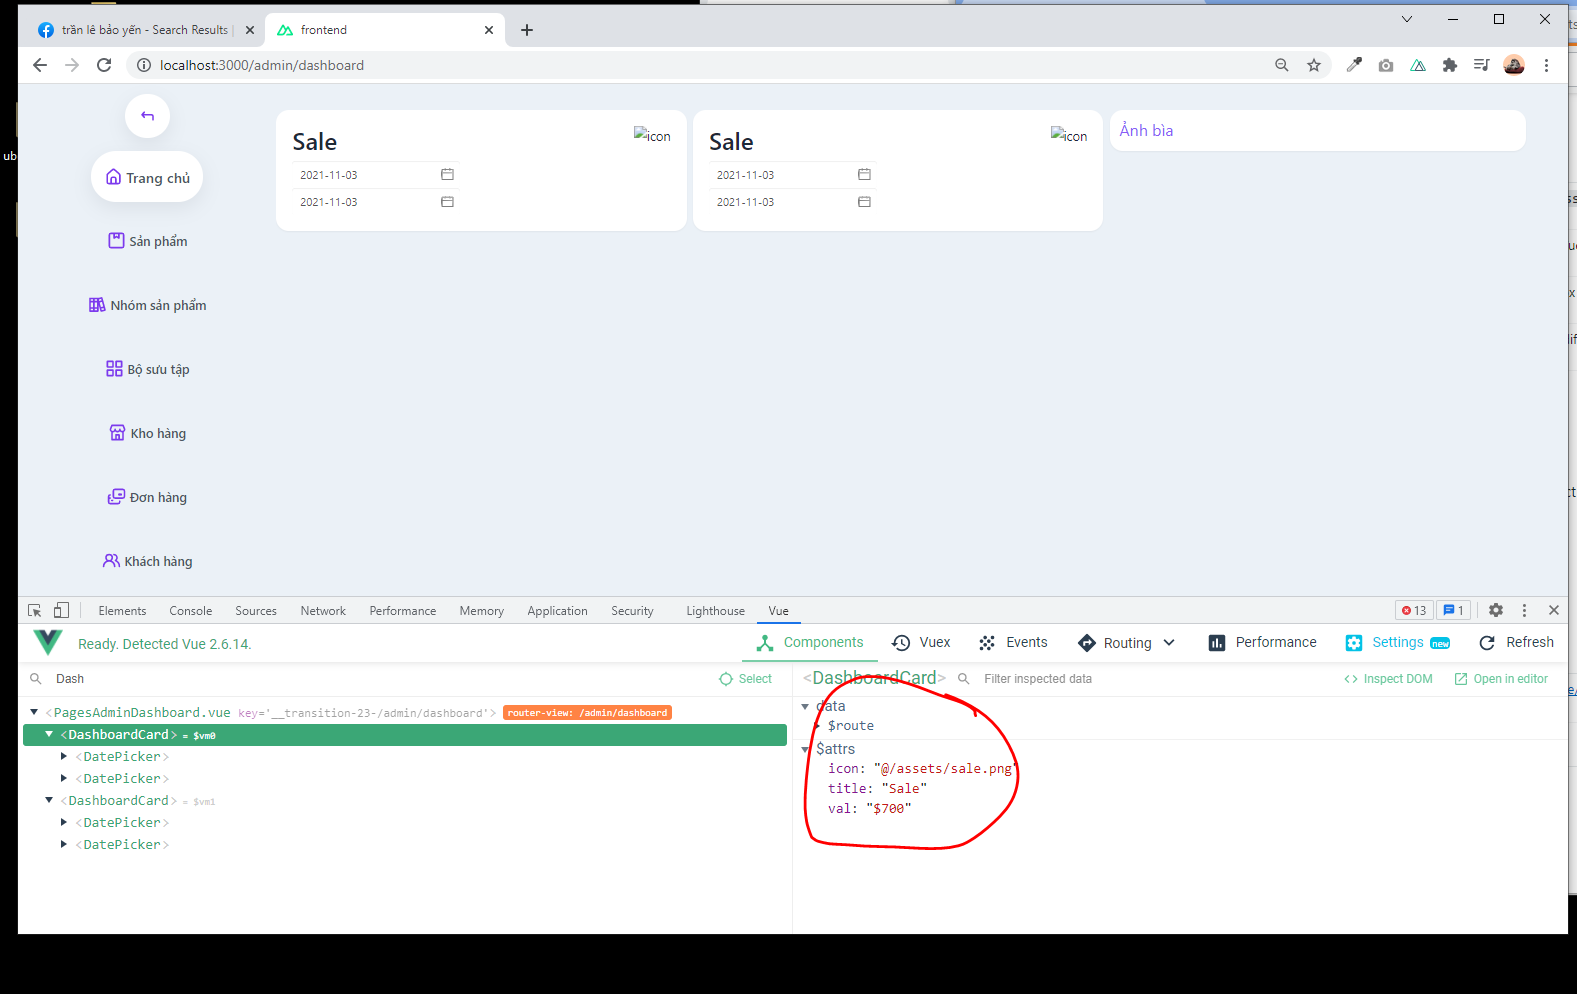Viewport: 1577px width, 994px height.
Task: Click the back arrow button in the sidebar
Action: [x=147, y=115]
